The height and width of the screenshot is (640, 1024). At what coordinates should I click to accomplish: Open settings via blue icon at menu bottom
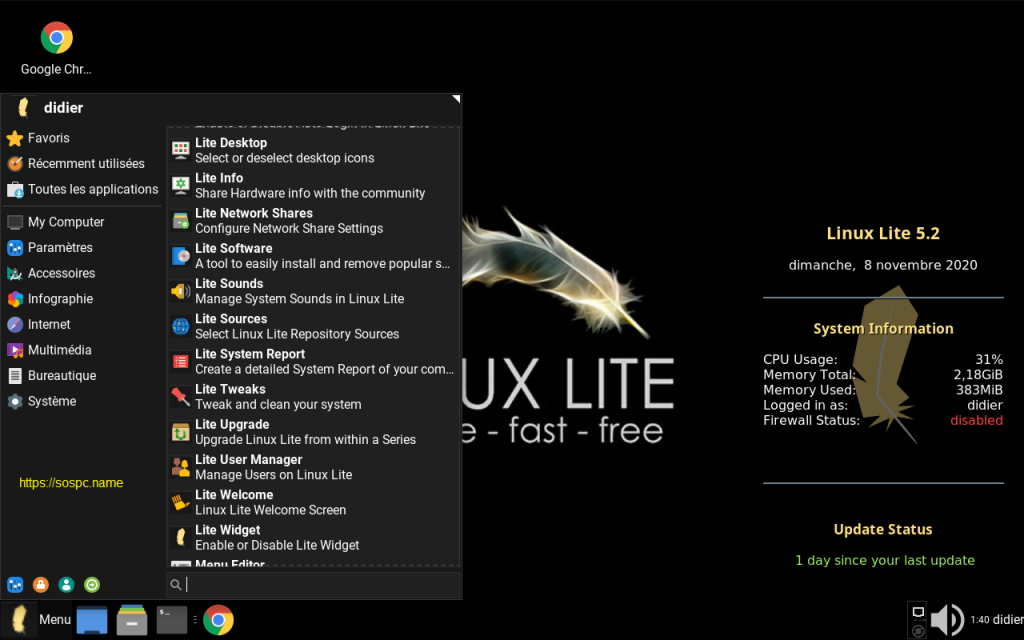(x=15, y=584)
